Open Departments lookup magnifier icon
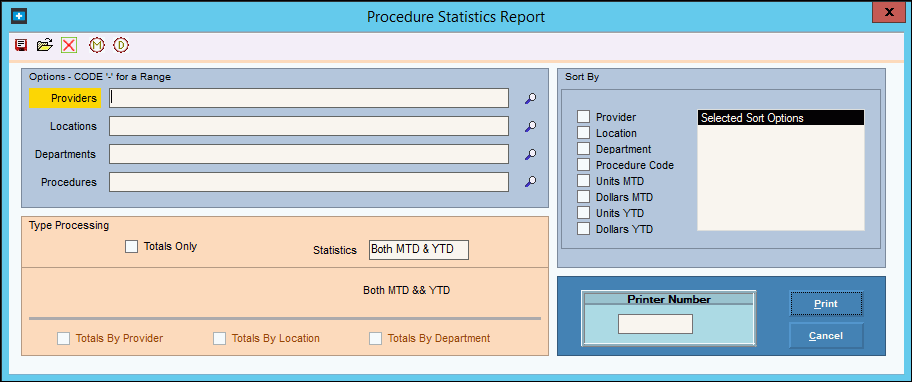This screenshot has width=912, height=382. coord(530,154)
